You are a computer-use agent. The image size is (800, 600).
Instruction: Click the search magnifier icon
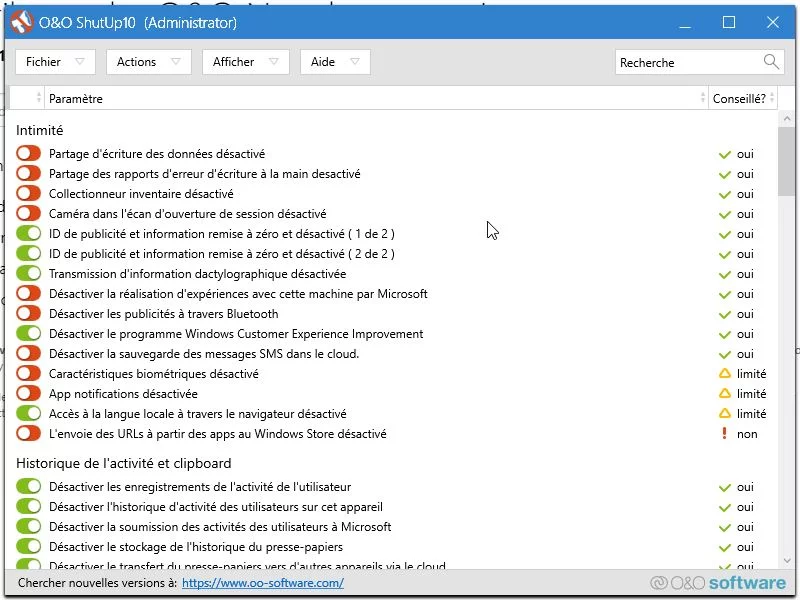click(x=771, y=62)
